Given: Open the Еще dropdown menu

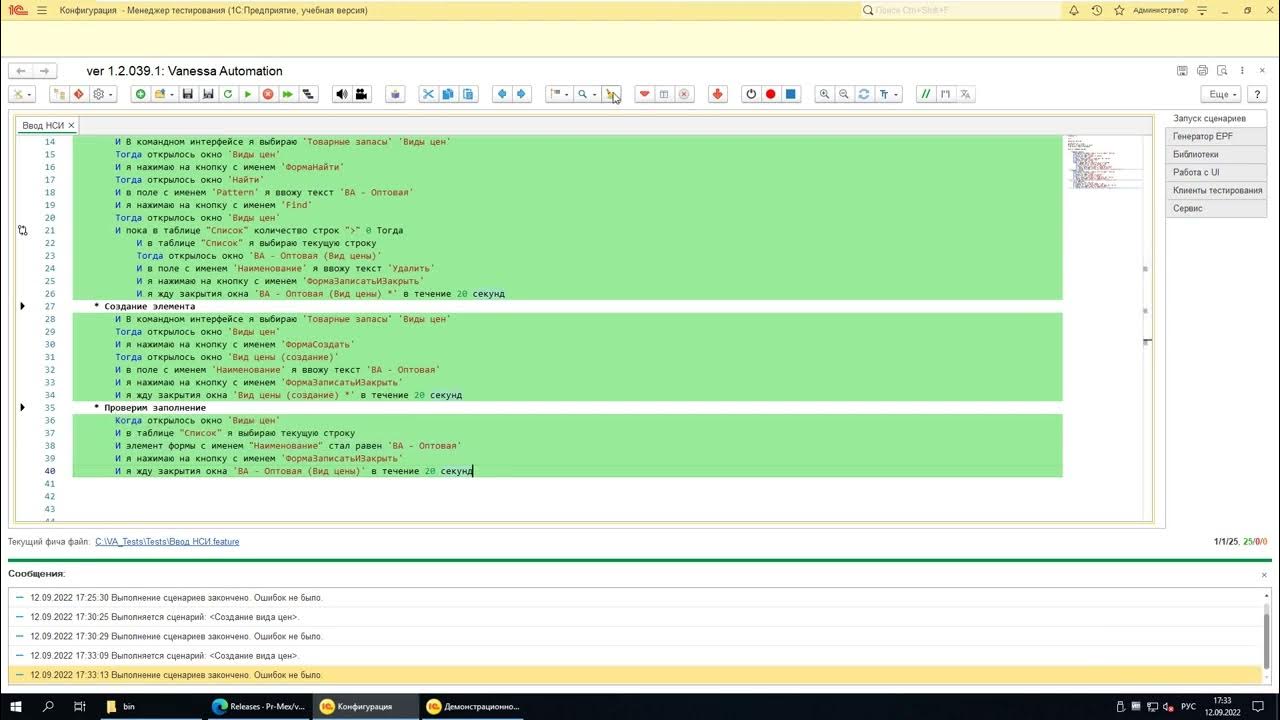Looking at the screenshot, I should tap(1223, 94).
